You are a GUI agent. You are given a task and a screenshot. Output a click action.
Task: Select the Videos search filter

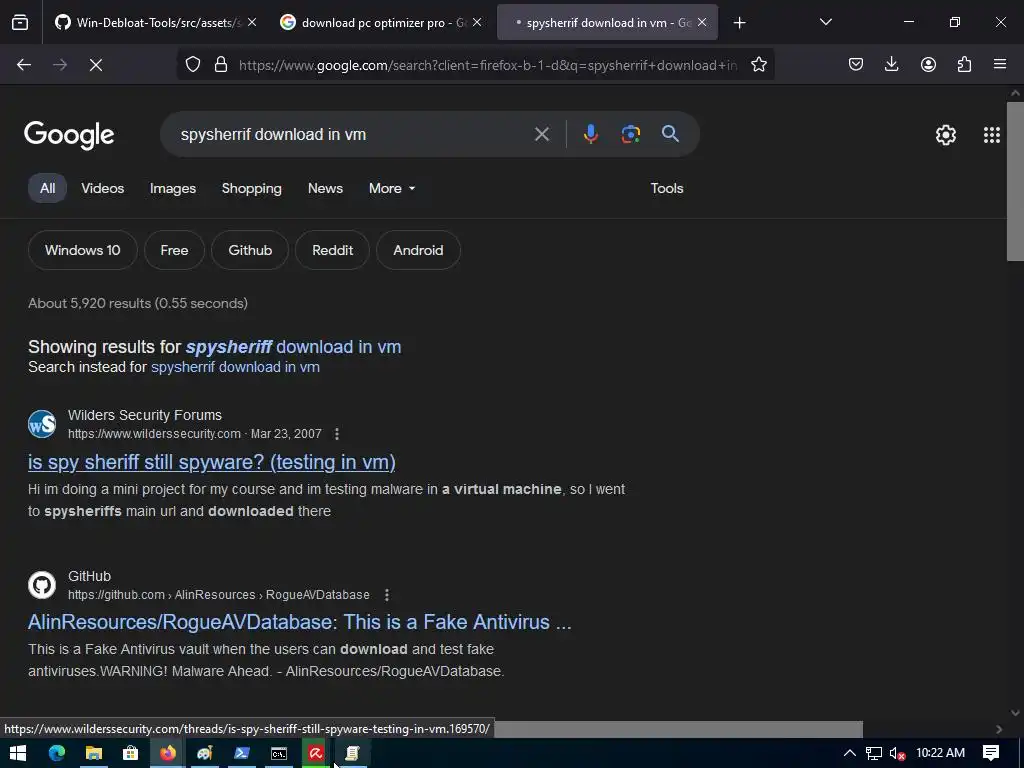coord(103,188)
